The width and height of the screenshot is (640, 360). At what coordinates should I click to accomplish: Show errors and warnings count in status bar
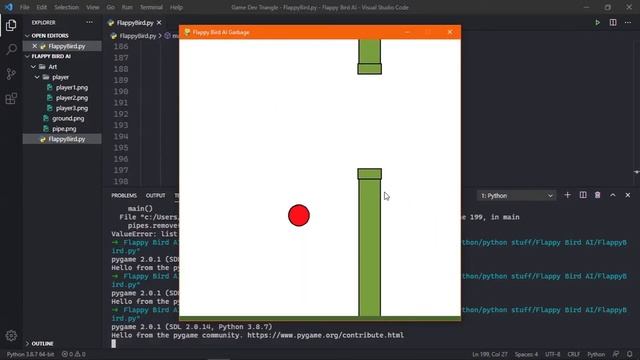[73, 354]
